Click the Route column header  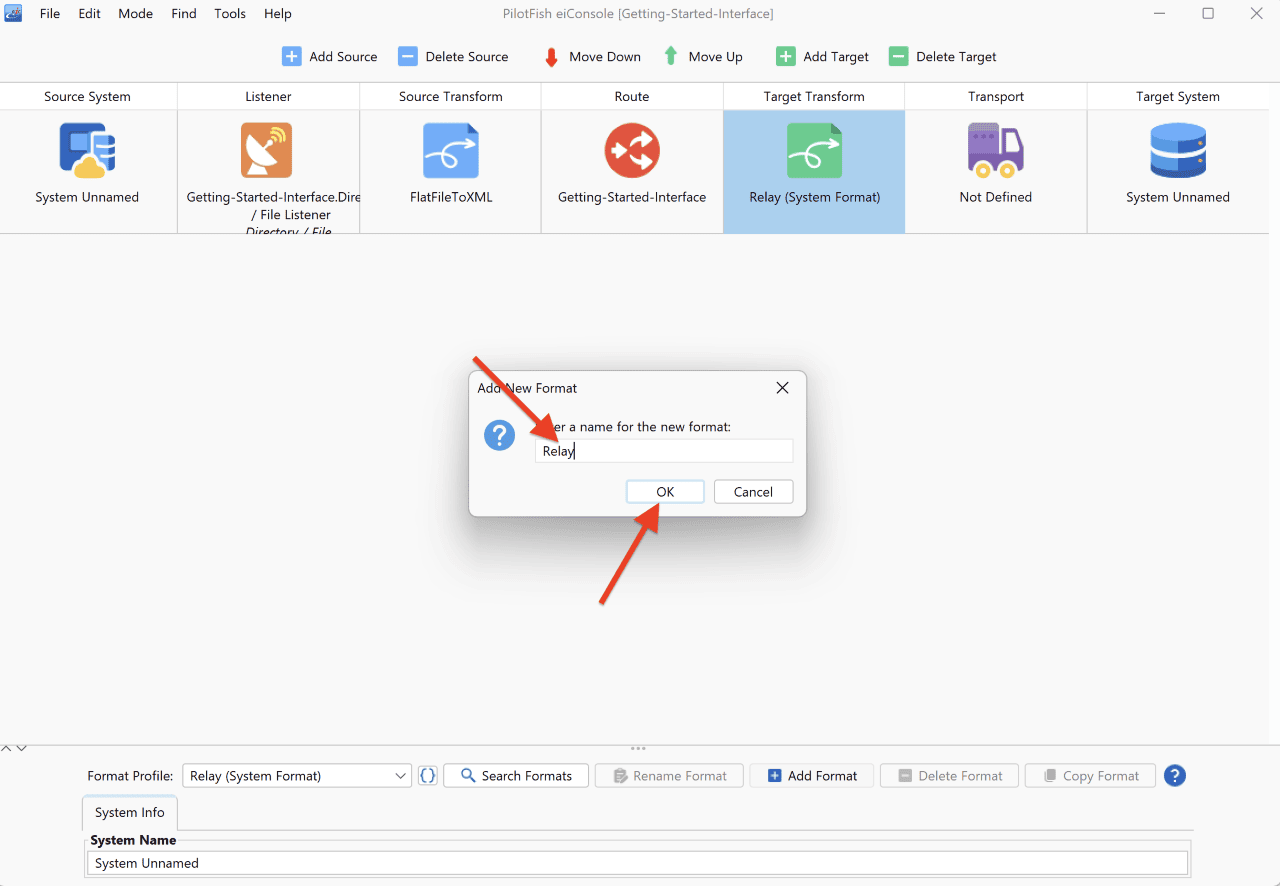click(x=632, y=96)
